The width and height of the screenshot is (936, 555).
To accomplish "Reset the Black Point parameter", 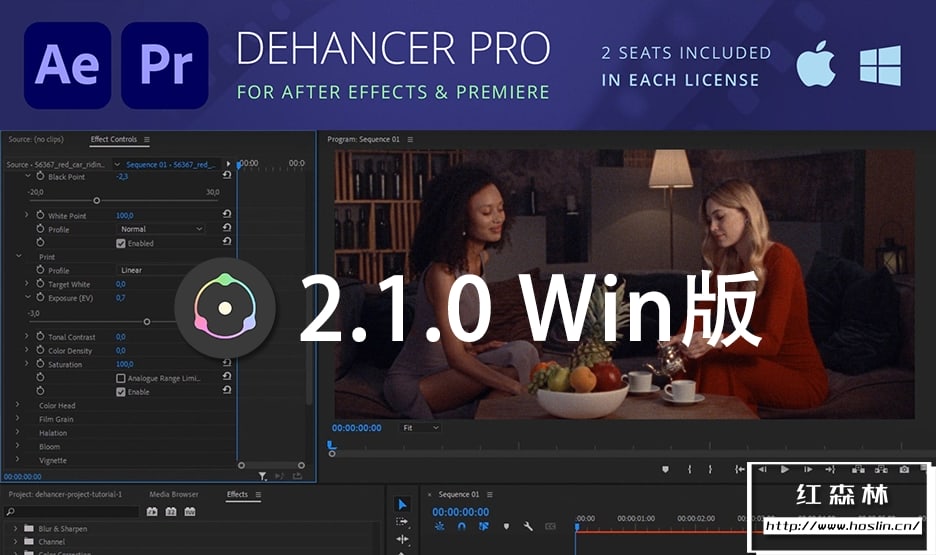I will 227,175.
